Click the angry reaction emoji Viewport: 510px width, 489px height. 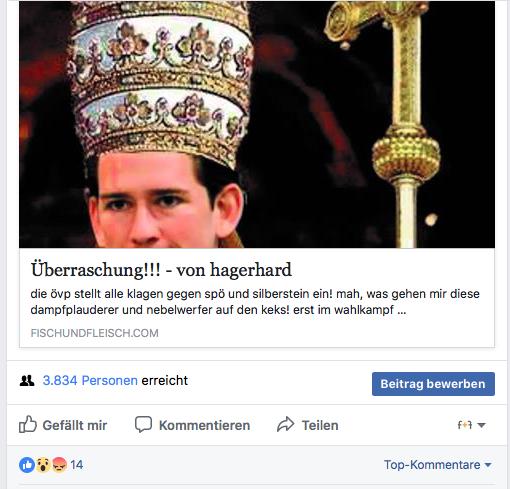(x=60, y=465)
